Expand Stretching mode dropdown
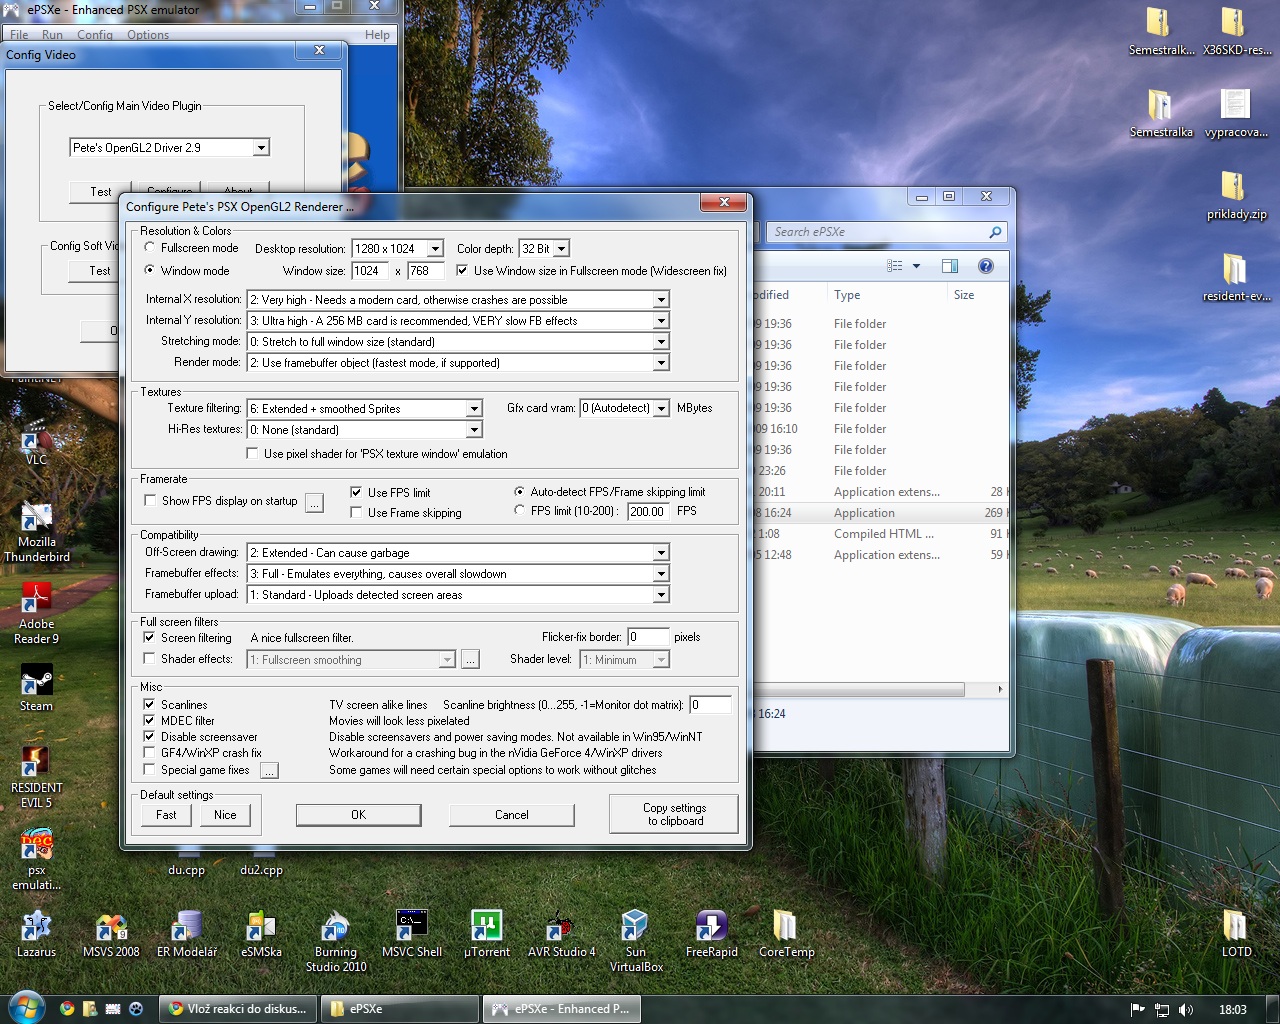 tap(661, 341)
